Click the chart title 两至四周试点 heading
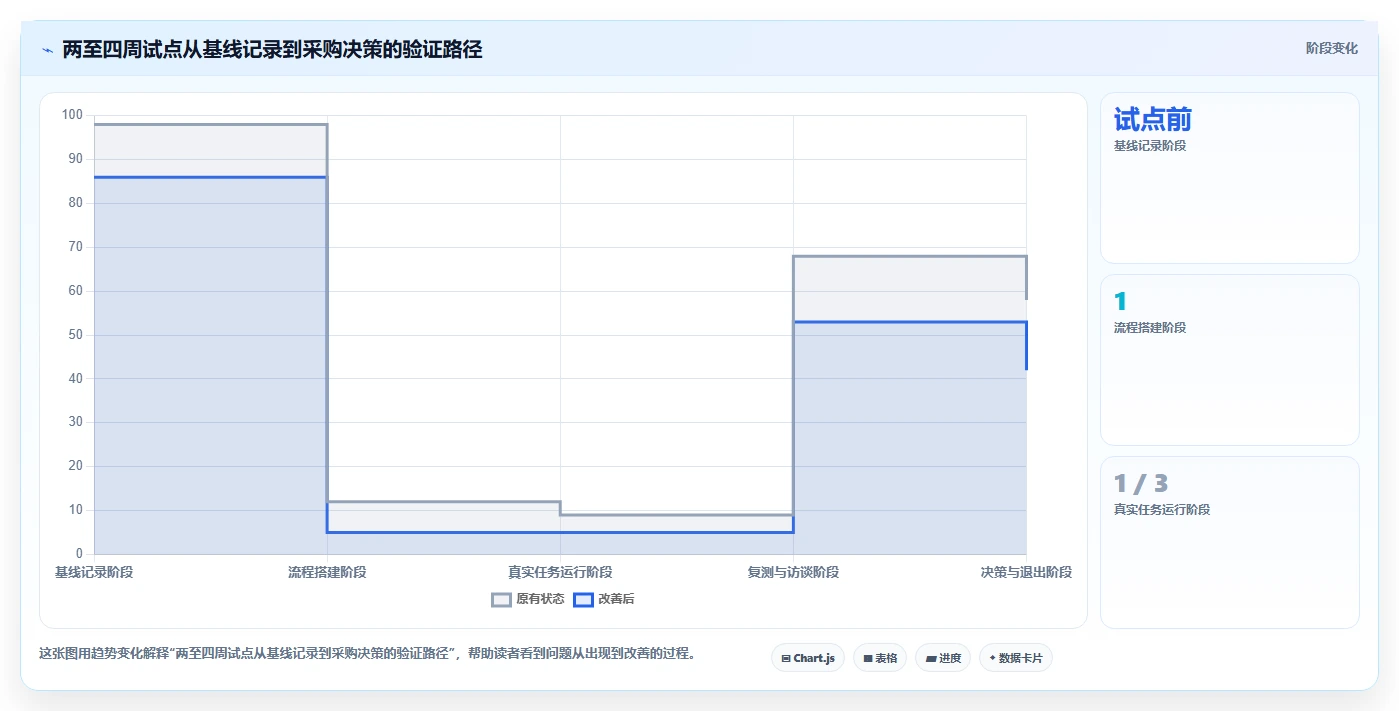The width and height of the screenshot is (1399, 711). point(272,50)
